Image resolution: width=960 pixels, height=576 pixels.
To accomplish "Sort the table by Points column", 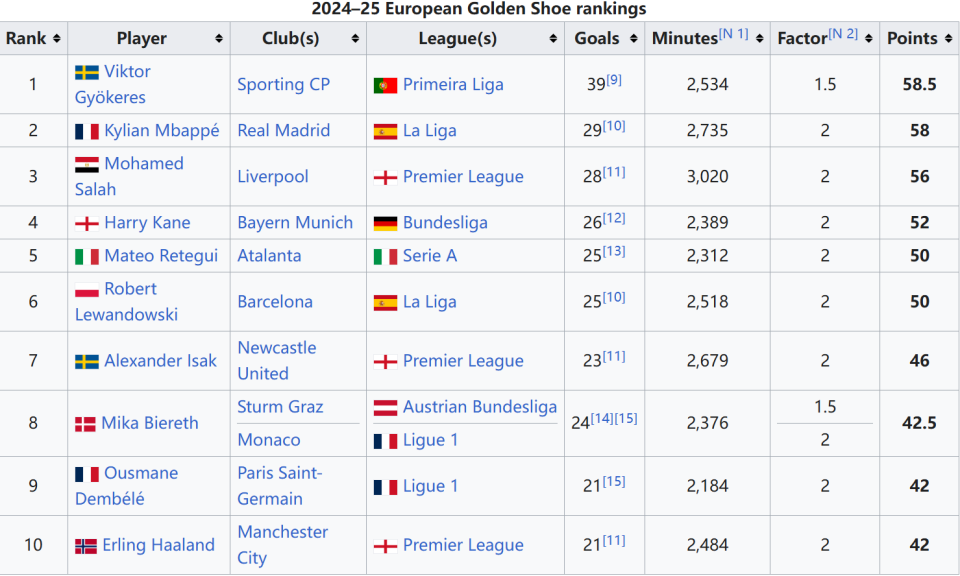I will pos(919,39).
